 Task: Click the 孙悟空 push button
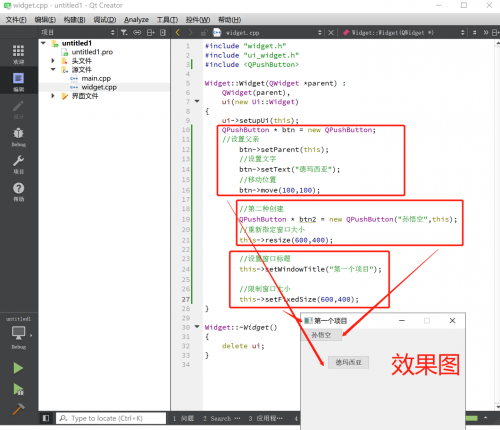click(321, 335)
